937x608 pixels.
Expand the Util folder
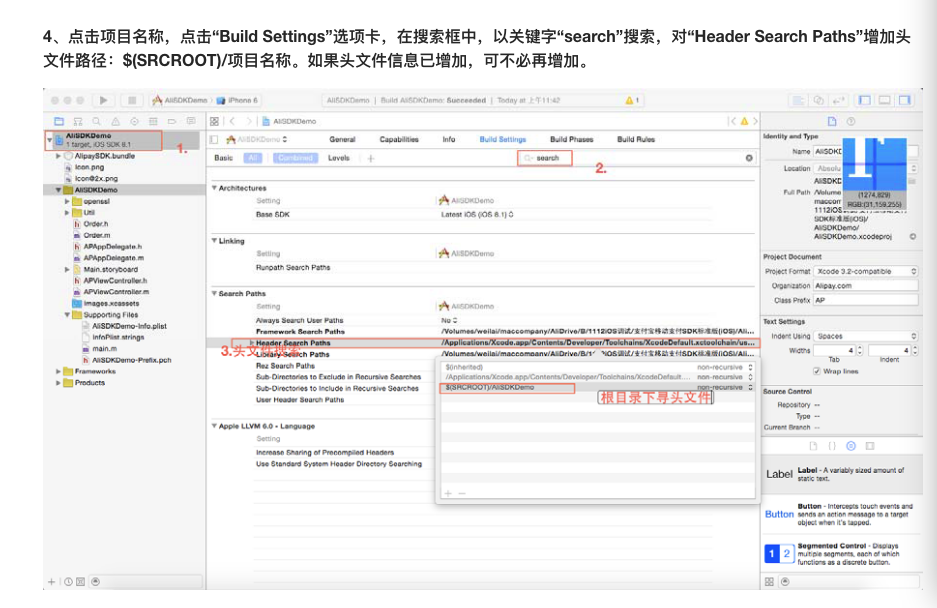(x=67, y=213)
